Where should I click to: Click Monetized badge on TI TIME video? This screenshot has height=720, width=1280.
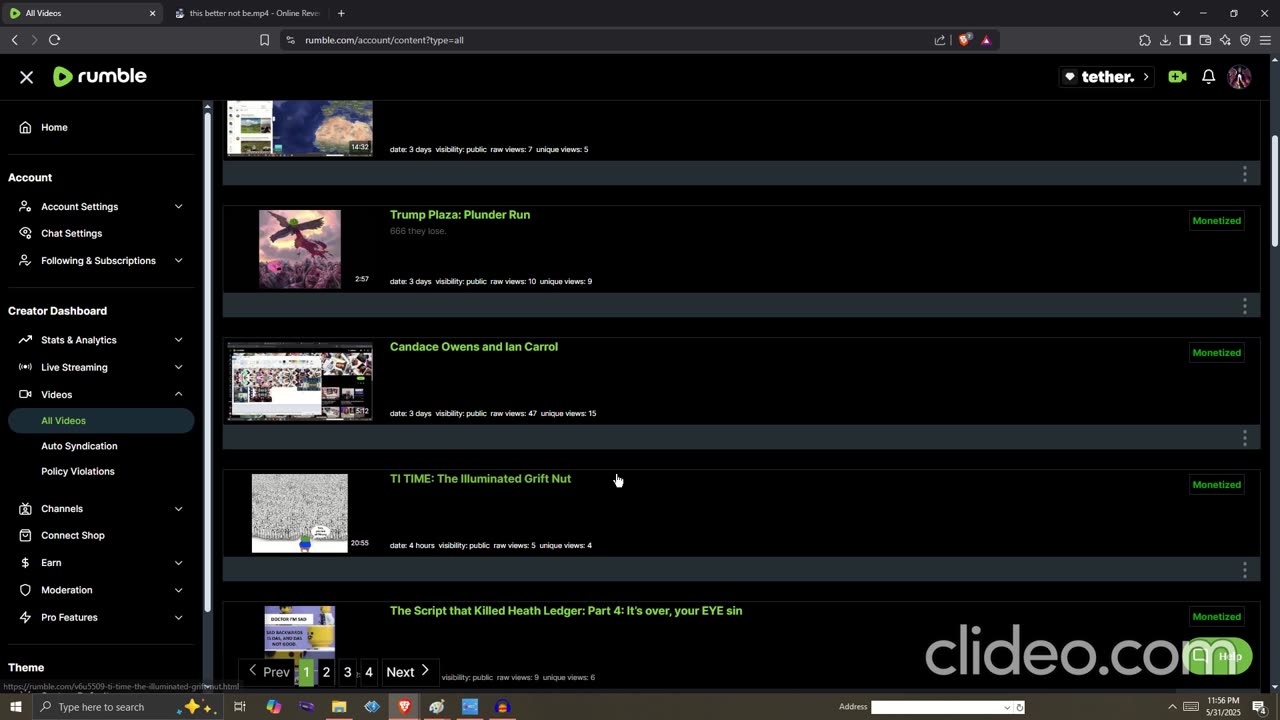1216,485
